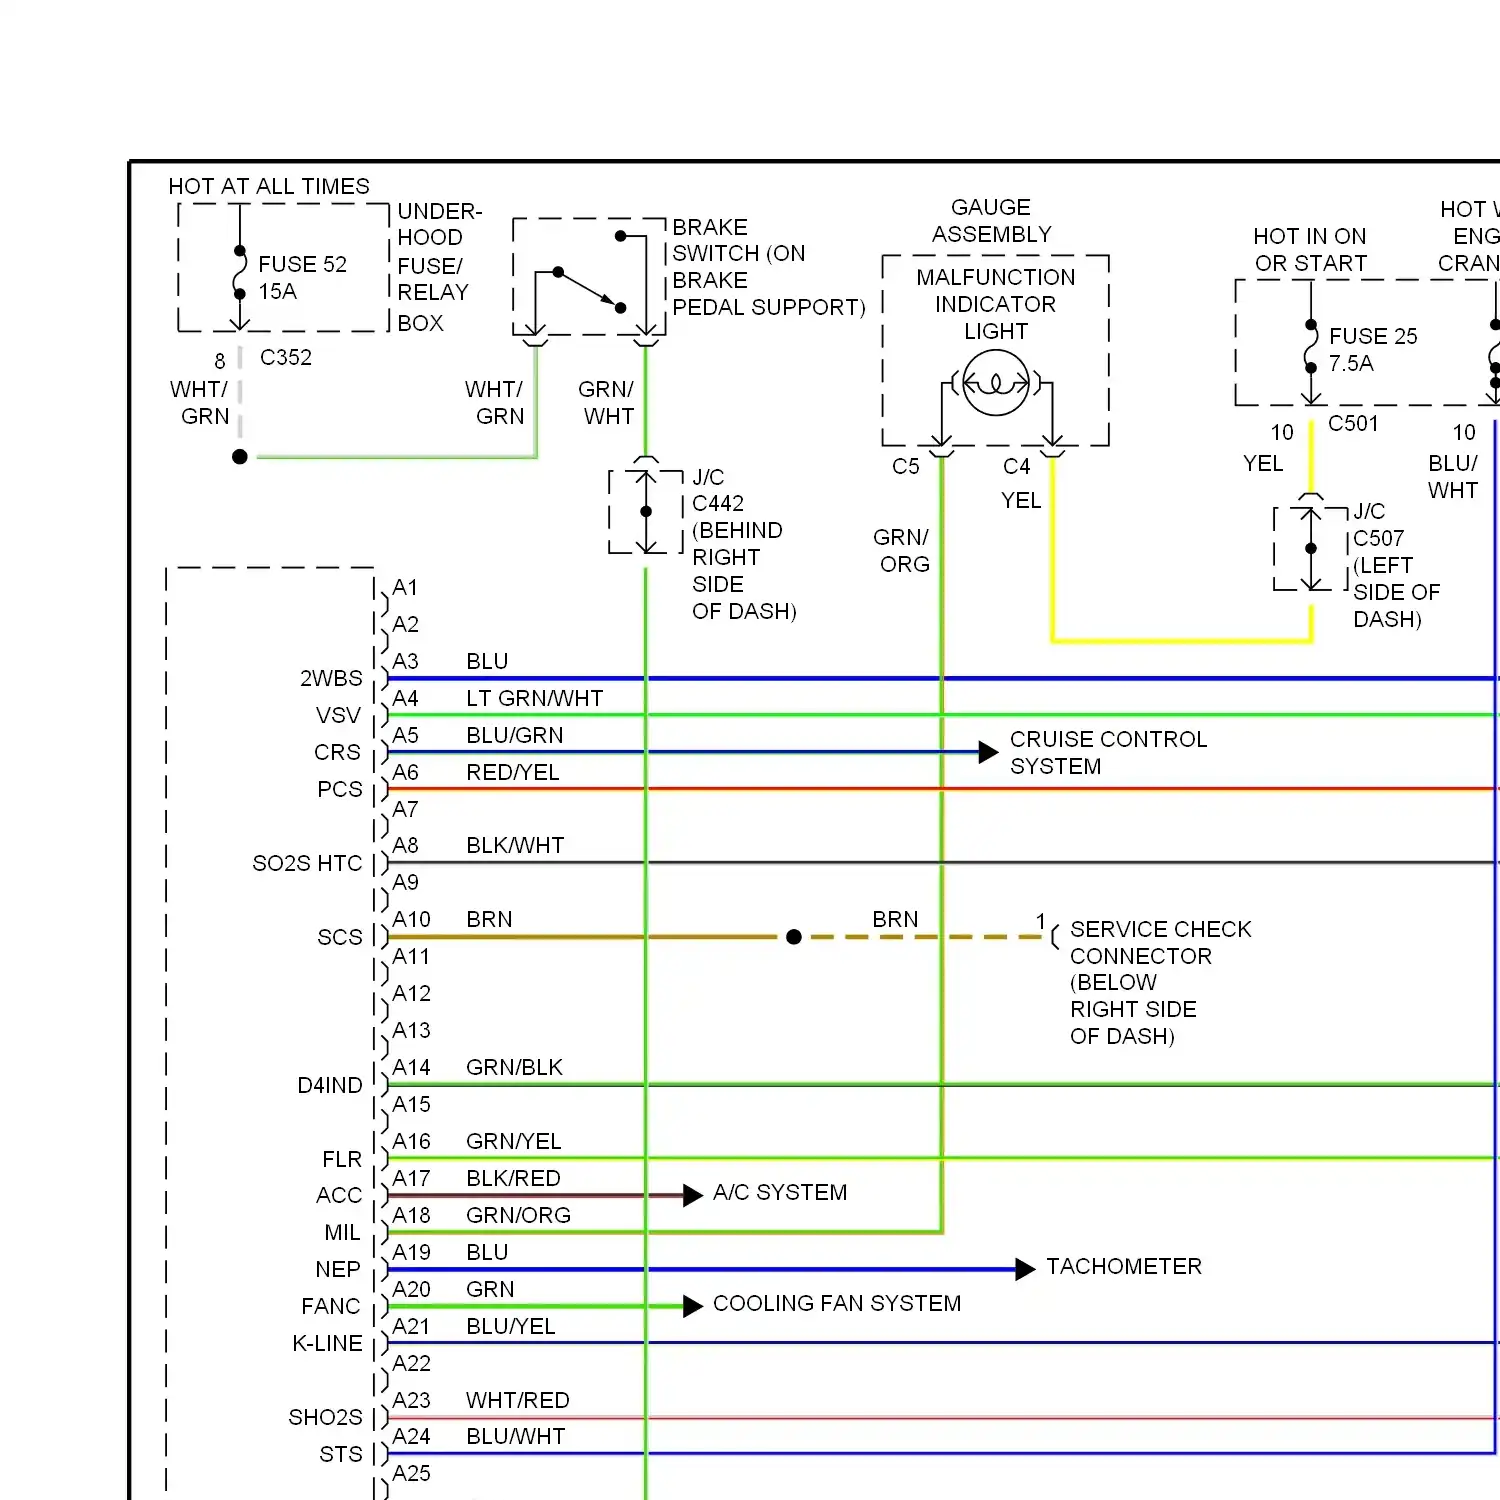The image size is (1500, 1500).
Task: Click the "A22" pin label
Action: (411, 1363)
